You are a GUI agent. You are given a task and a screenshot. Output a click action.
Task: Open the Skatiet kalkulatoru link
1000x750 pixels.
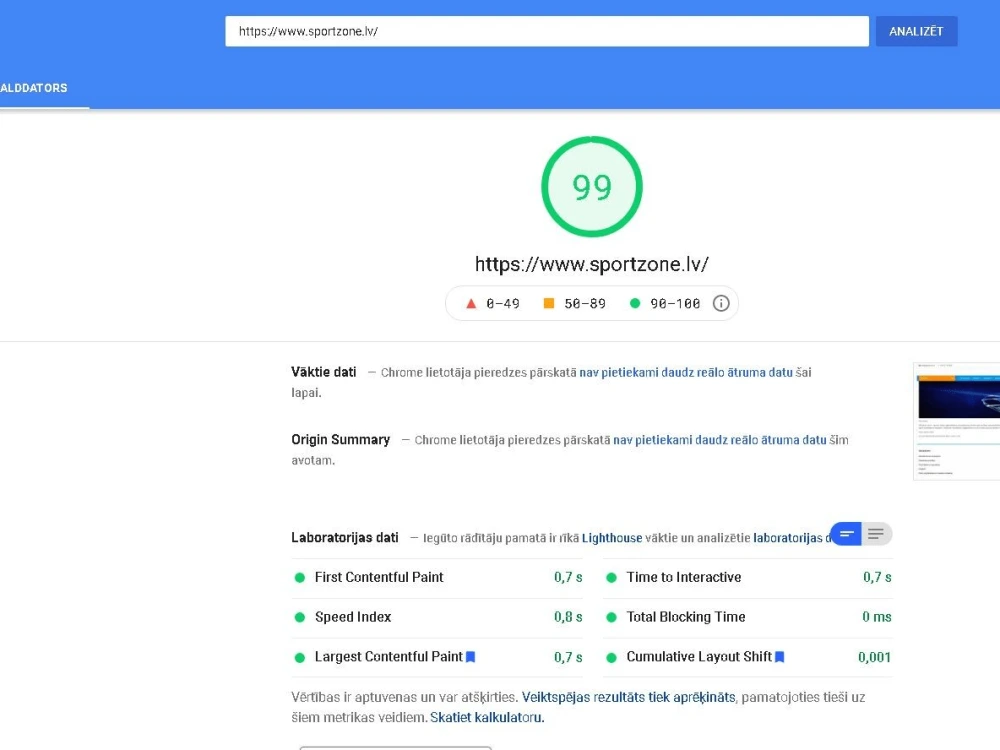pyautogui.click(x=487, y=717)
